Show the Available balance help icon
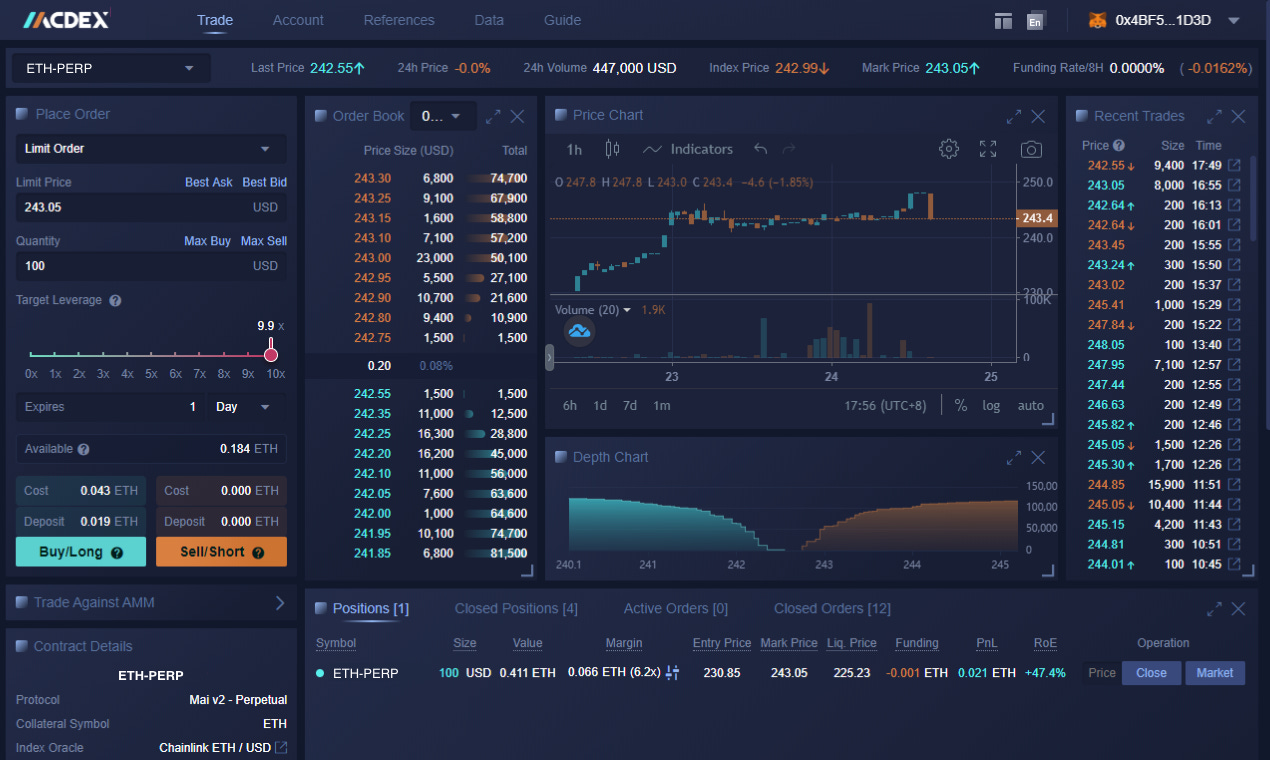 [x=83, y=450]
